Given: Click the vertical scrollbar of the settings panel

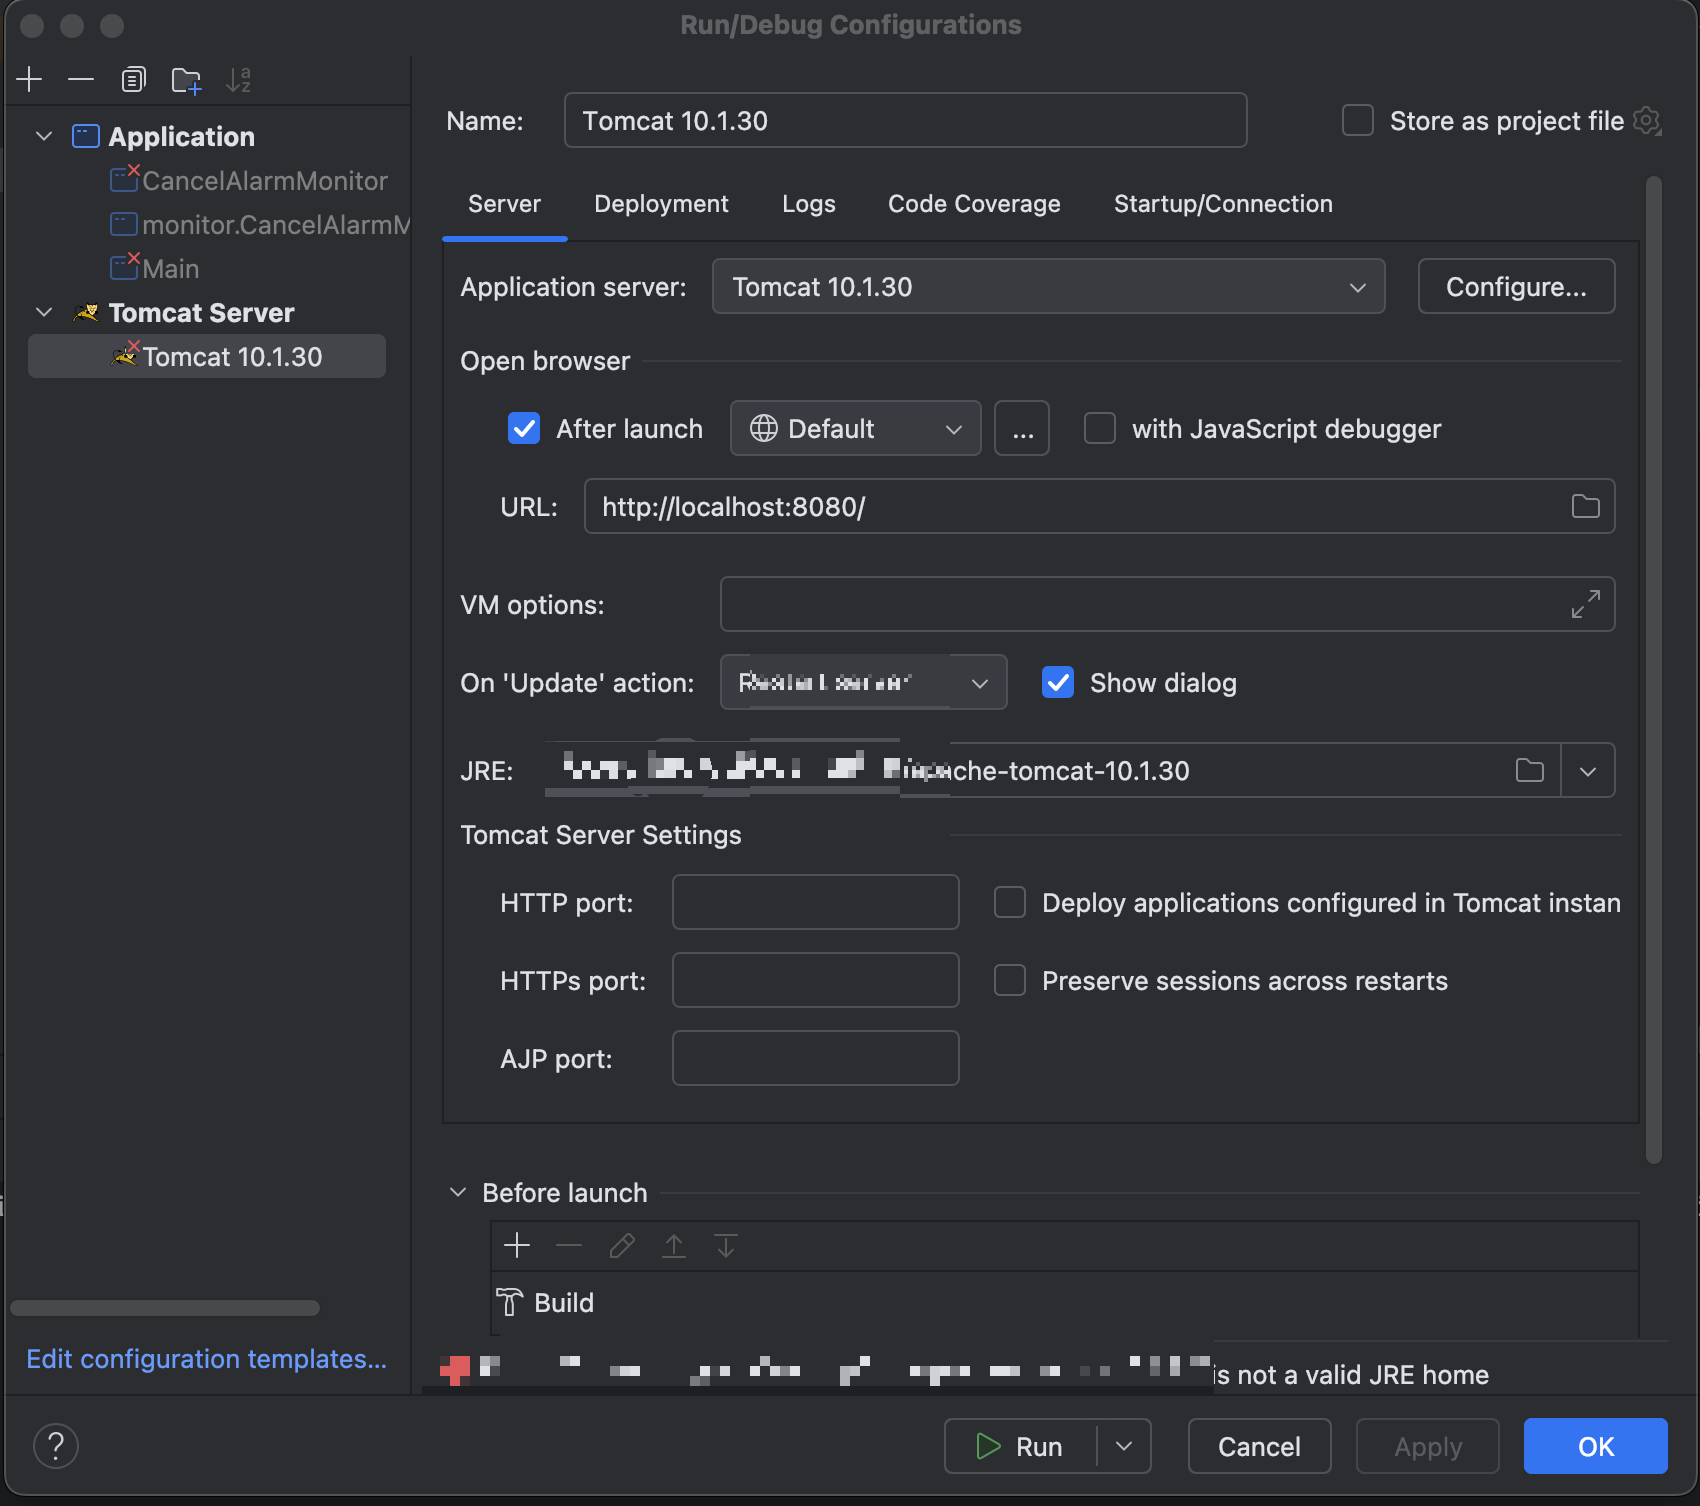Looking at the screenshot, I should (x=1654, y=670).
